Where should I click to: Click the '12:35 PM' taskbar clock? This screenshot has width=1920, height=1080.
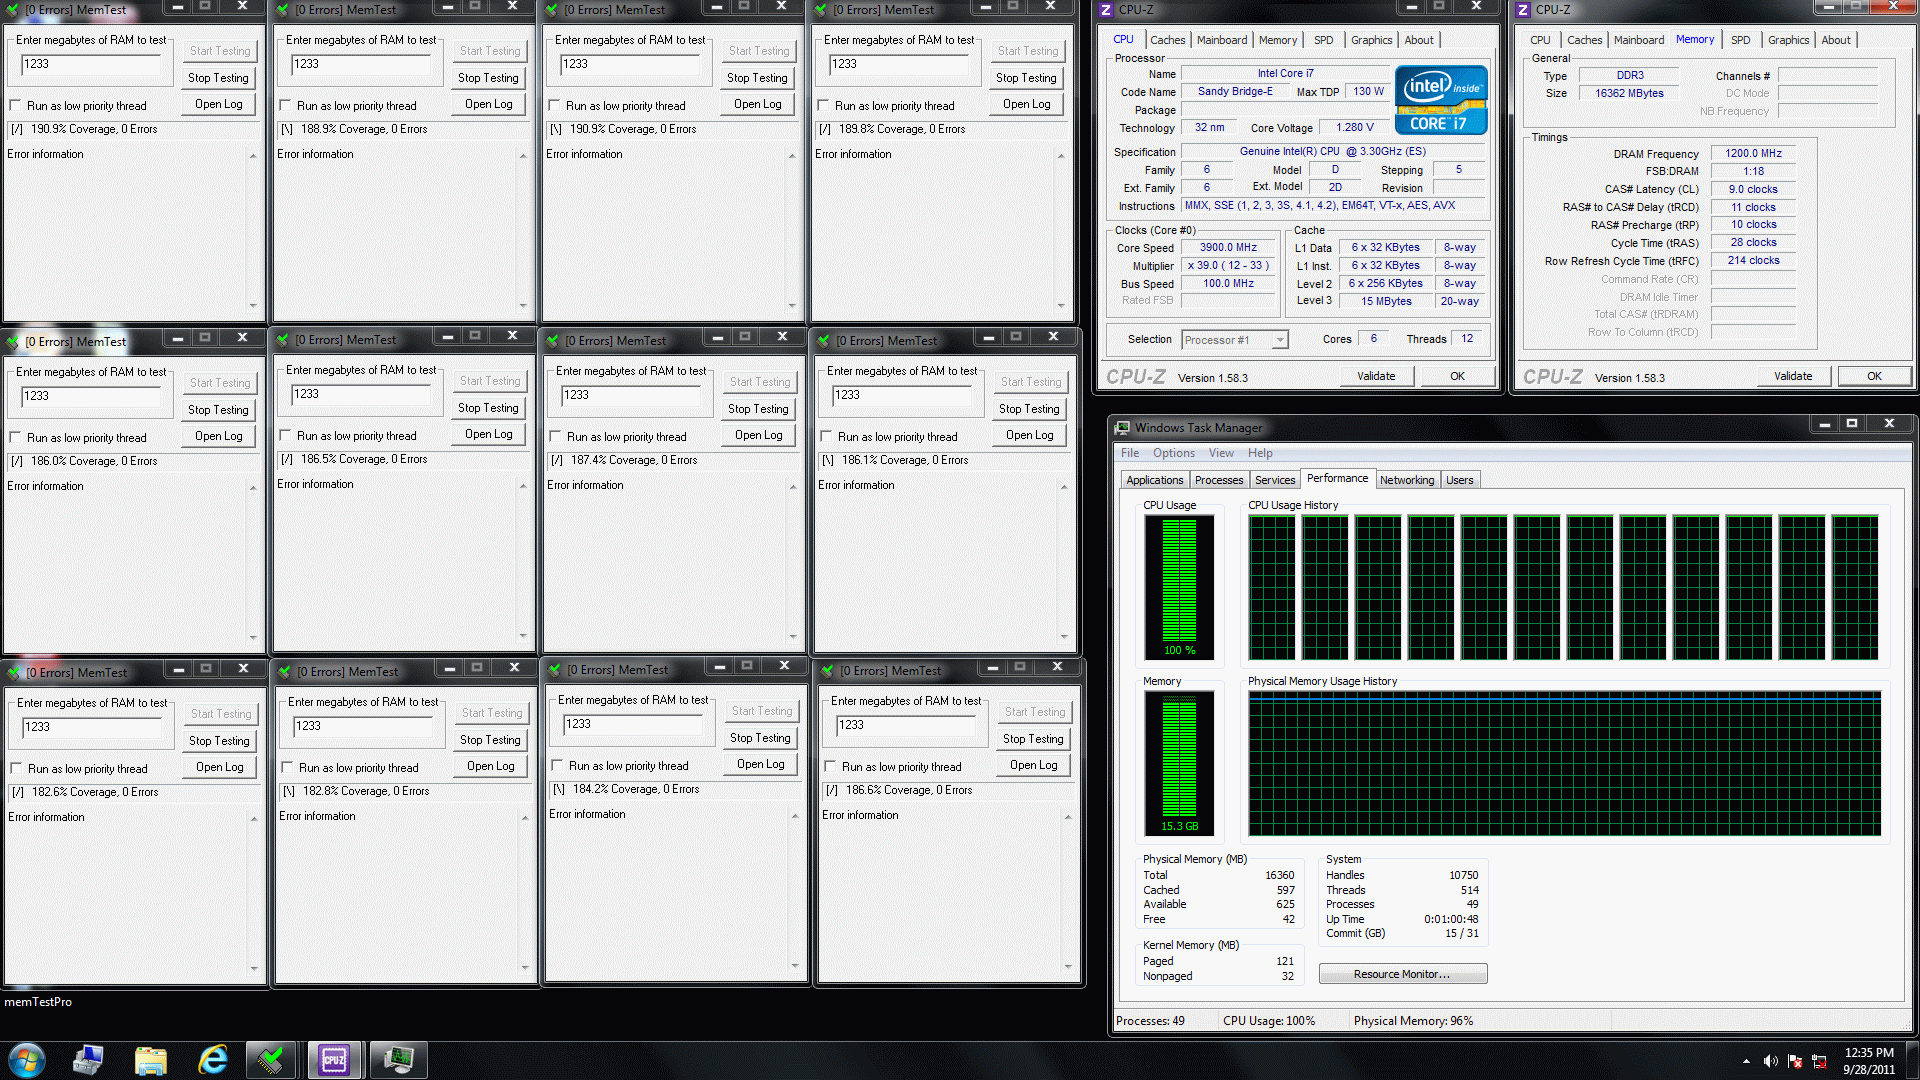click(1869, 1053)
